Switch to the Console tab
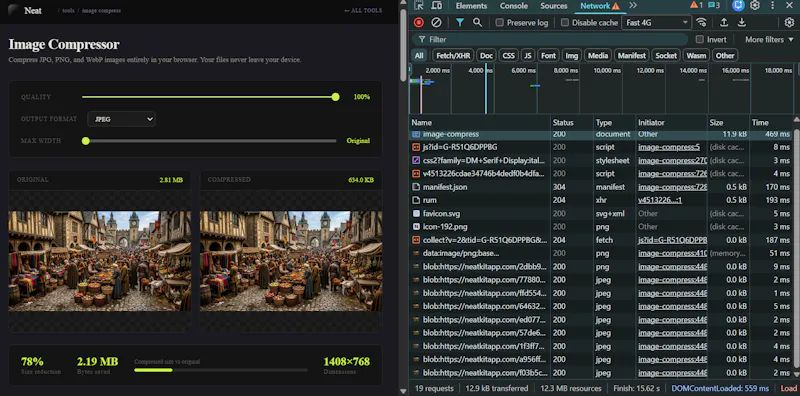 (514, 6)
